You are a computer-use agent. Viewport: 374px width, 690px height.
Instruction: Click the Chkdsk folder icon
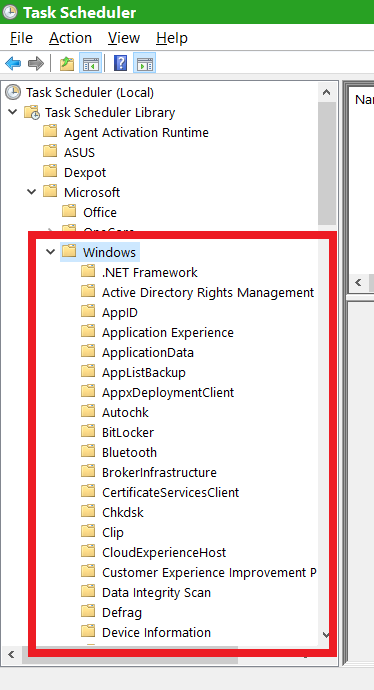(x=88, y=512)
